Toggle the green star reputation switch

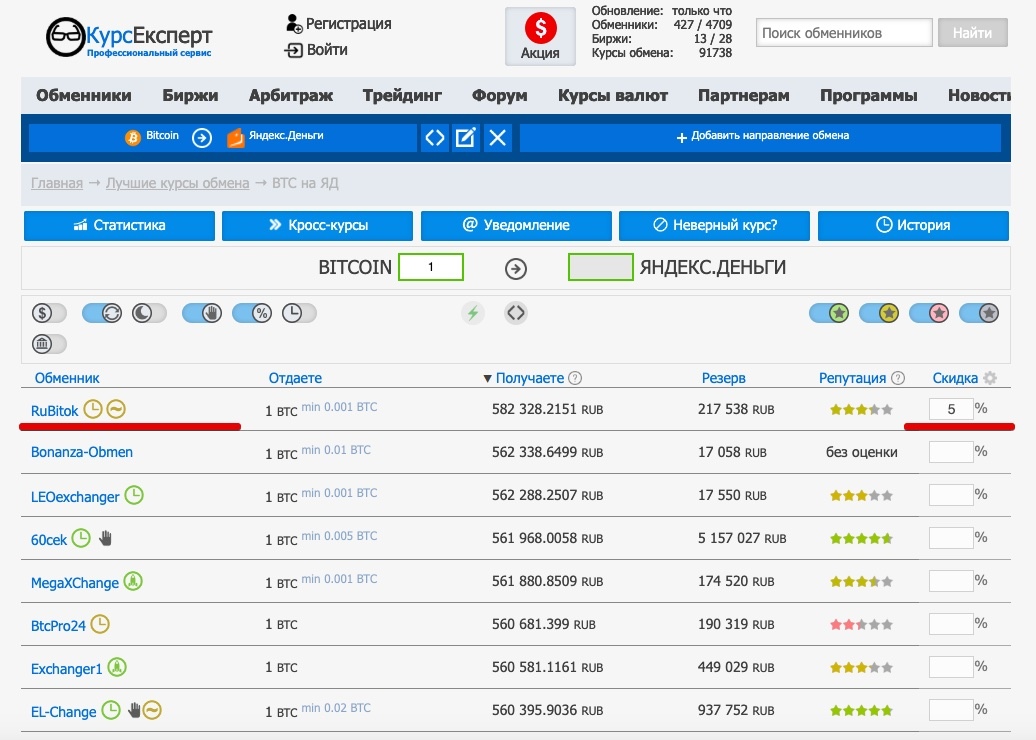pyautogui.click(x=829, y=313)
